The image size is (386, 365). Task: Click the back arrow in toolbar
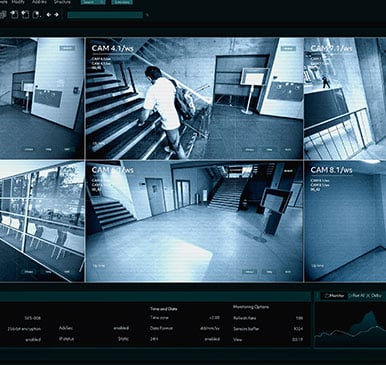pos(49,14)
